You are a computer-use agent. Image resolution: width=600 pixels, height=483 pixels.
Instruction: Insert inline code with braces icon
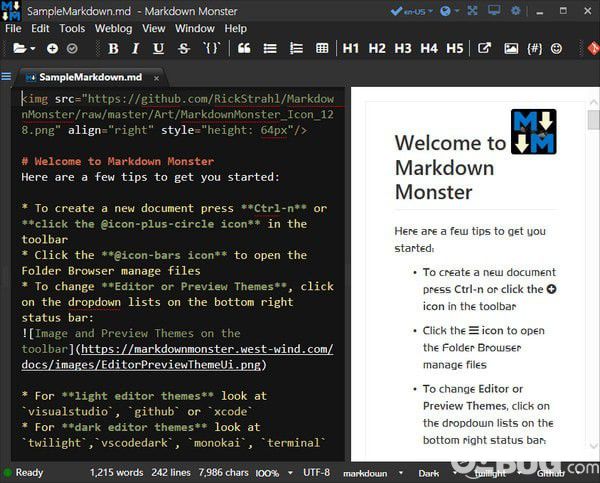[x=212, y=48]
